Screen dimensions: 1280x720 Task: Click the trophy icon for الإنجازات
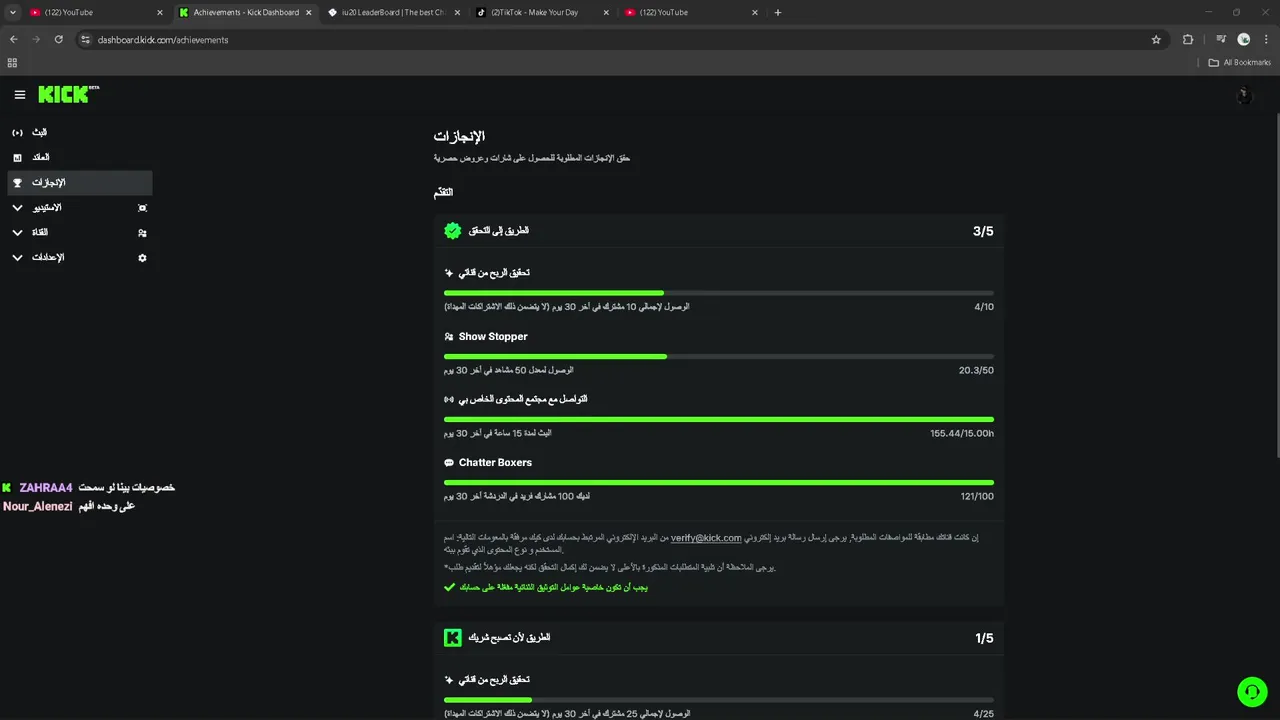(x=17, y=183)
